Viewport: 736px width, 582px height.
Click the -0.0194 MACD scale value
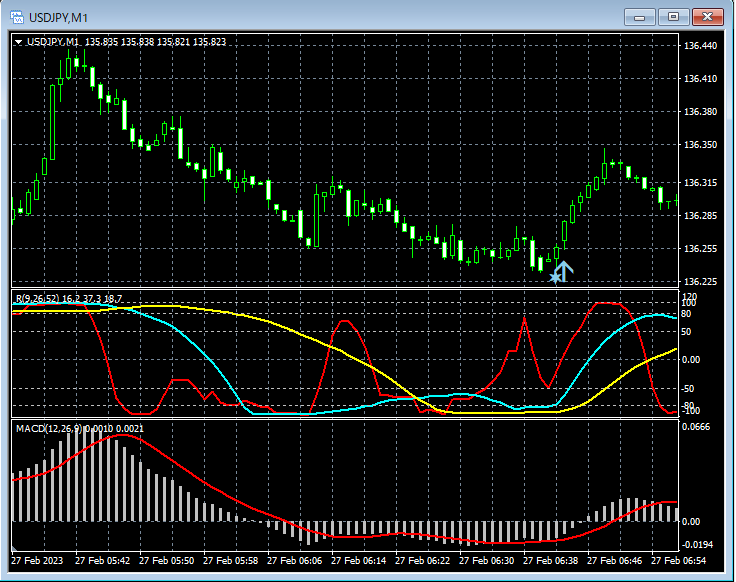(x=698, y=544)
